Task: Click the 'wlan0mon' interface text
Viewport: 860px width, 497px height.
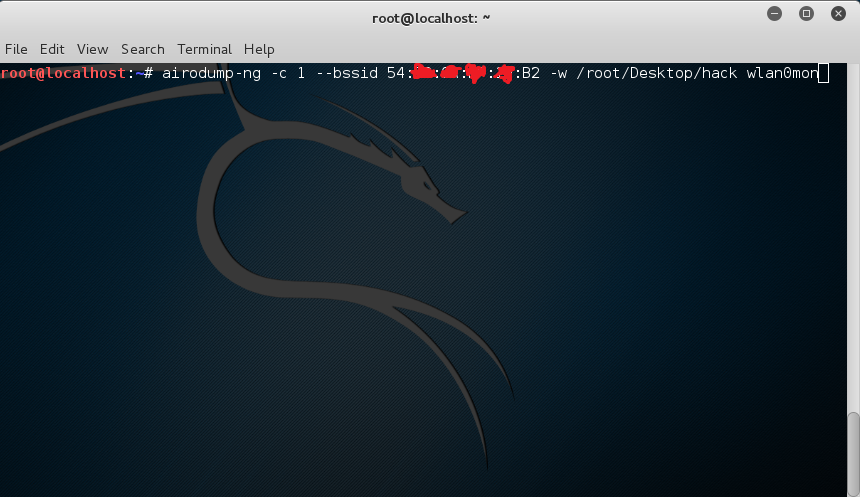Action: click(x=782, y=73)
